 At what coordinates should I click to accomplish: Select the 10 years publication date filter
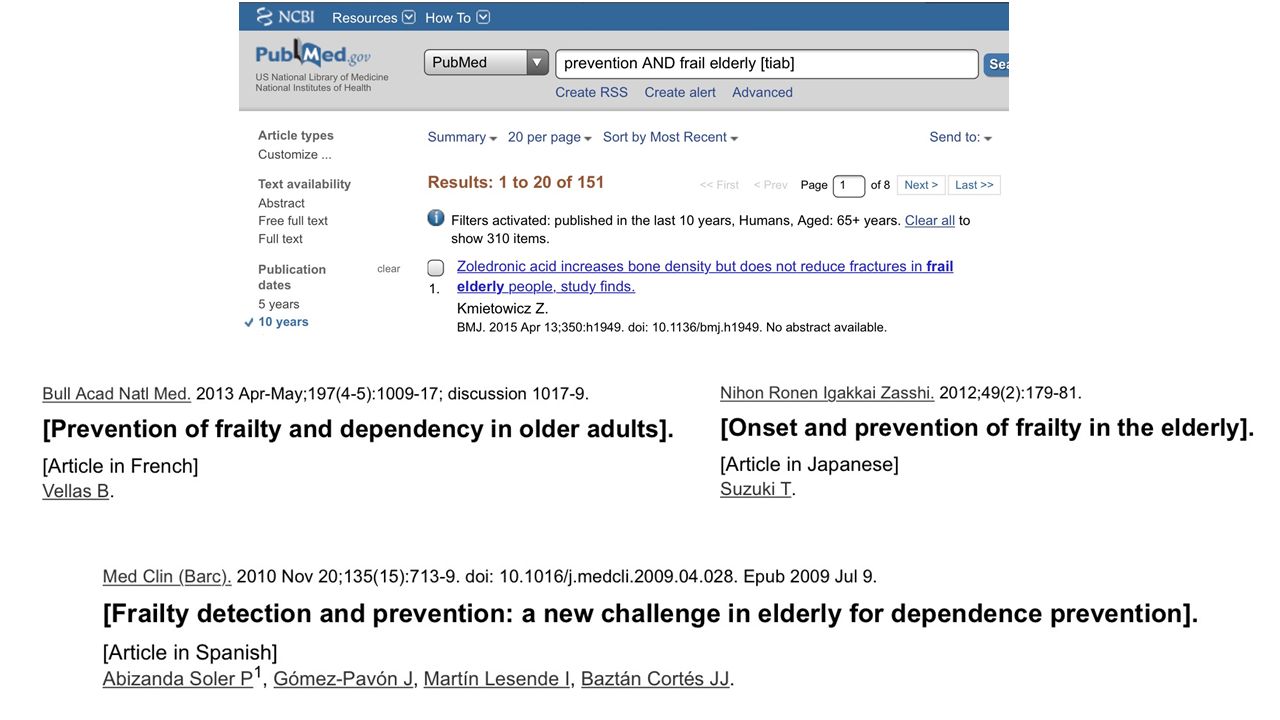point(283,322)
